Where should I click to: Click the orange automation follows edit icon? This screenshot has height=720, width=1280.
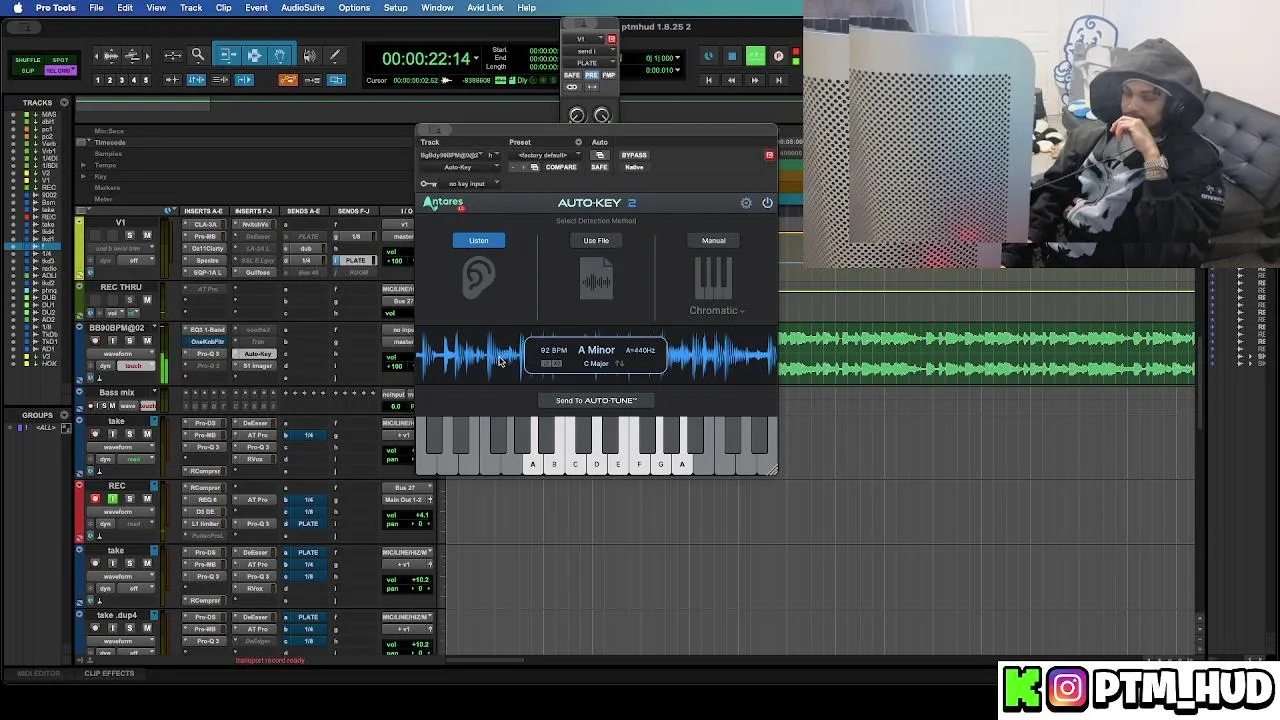click(x=288, y=80)
